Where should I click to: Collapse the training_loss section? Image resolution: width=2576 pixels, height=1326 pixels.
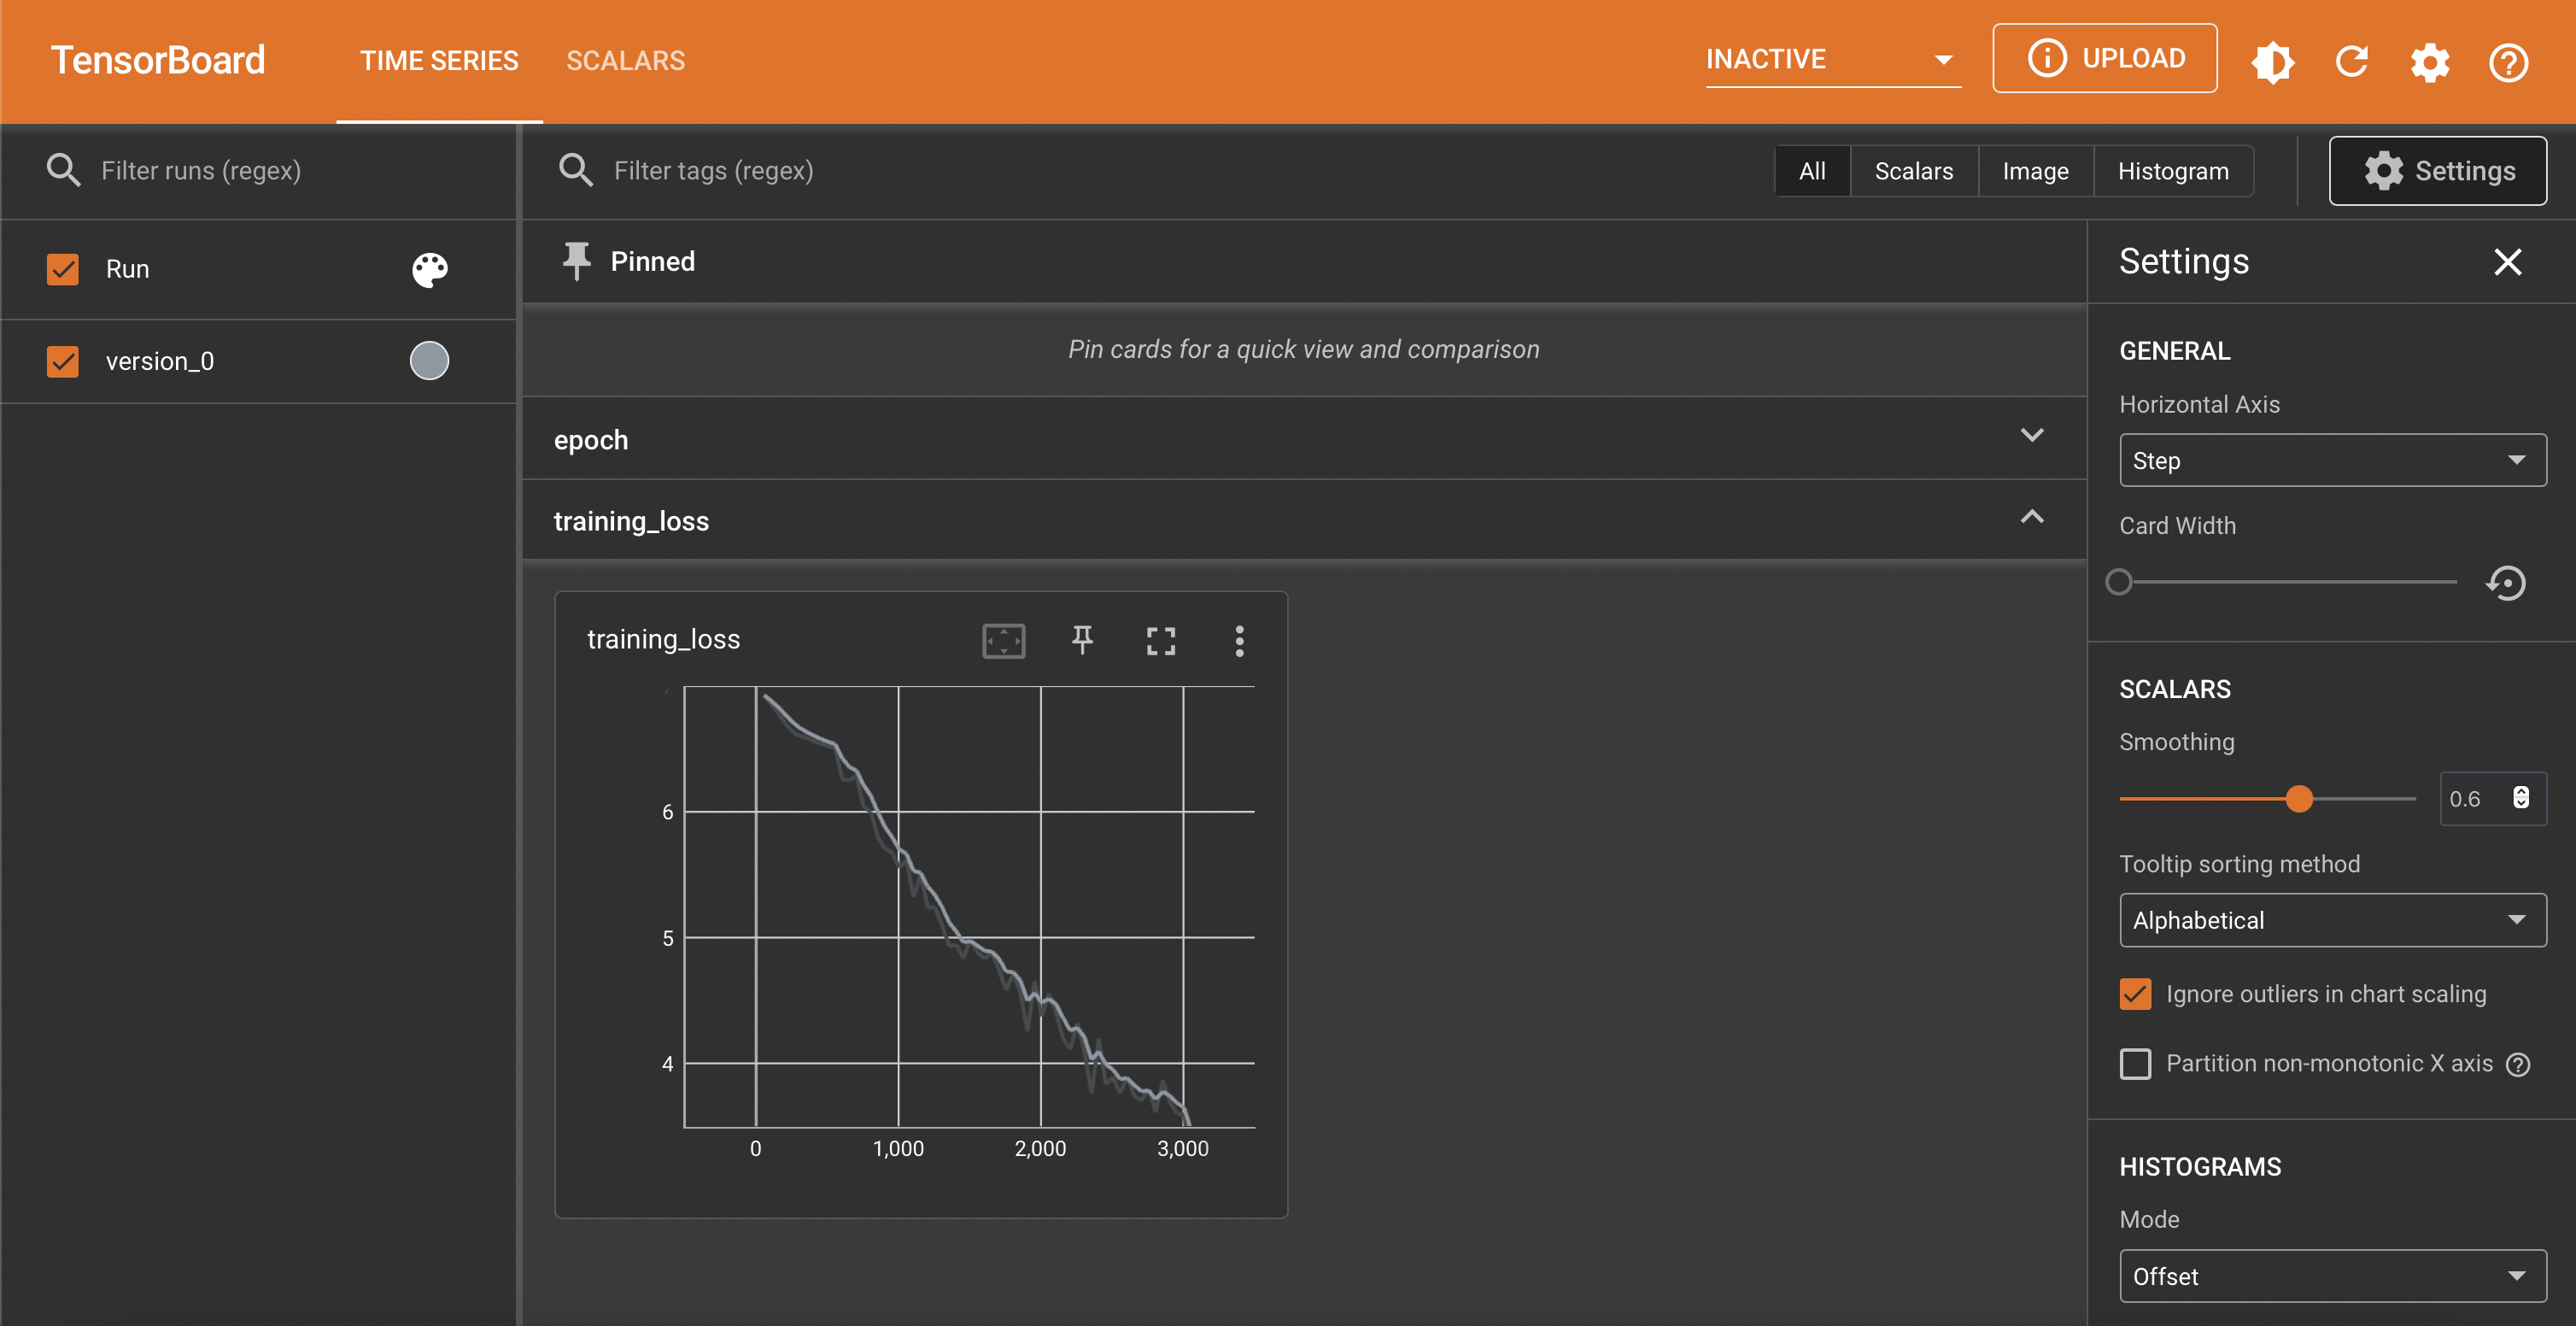coord(2032,518)
